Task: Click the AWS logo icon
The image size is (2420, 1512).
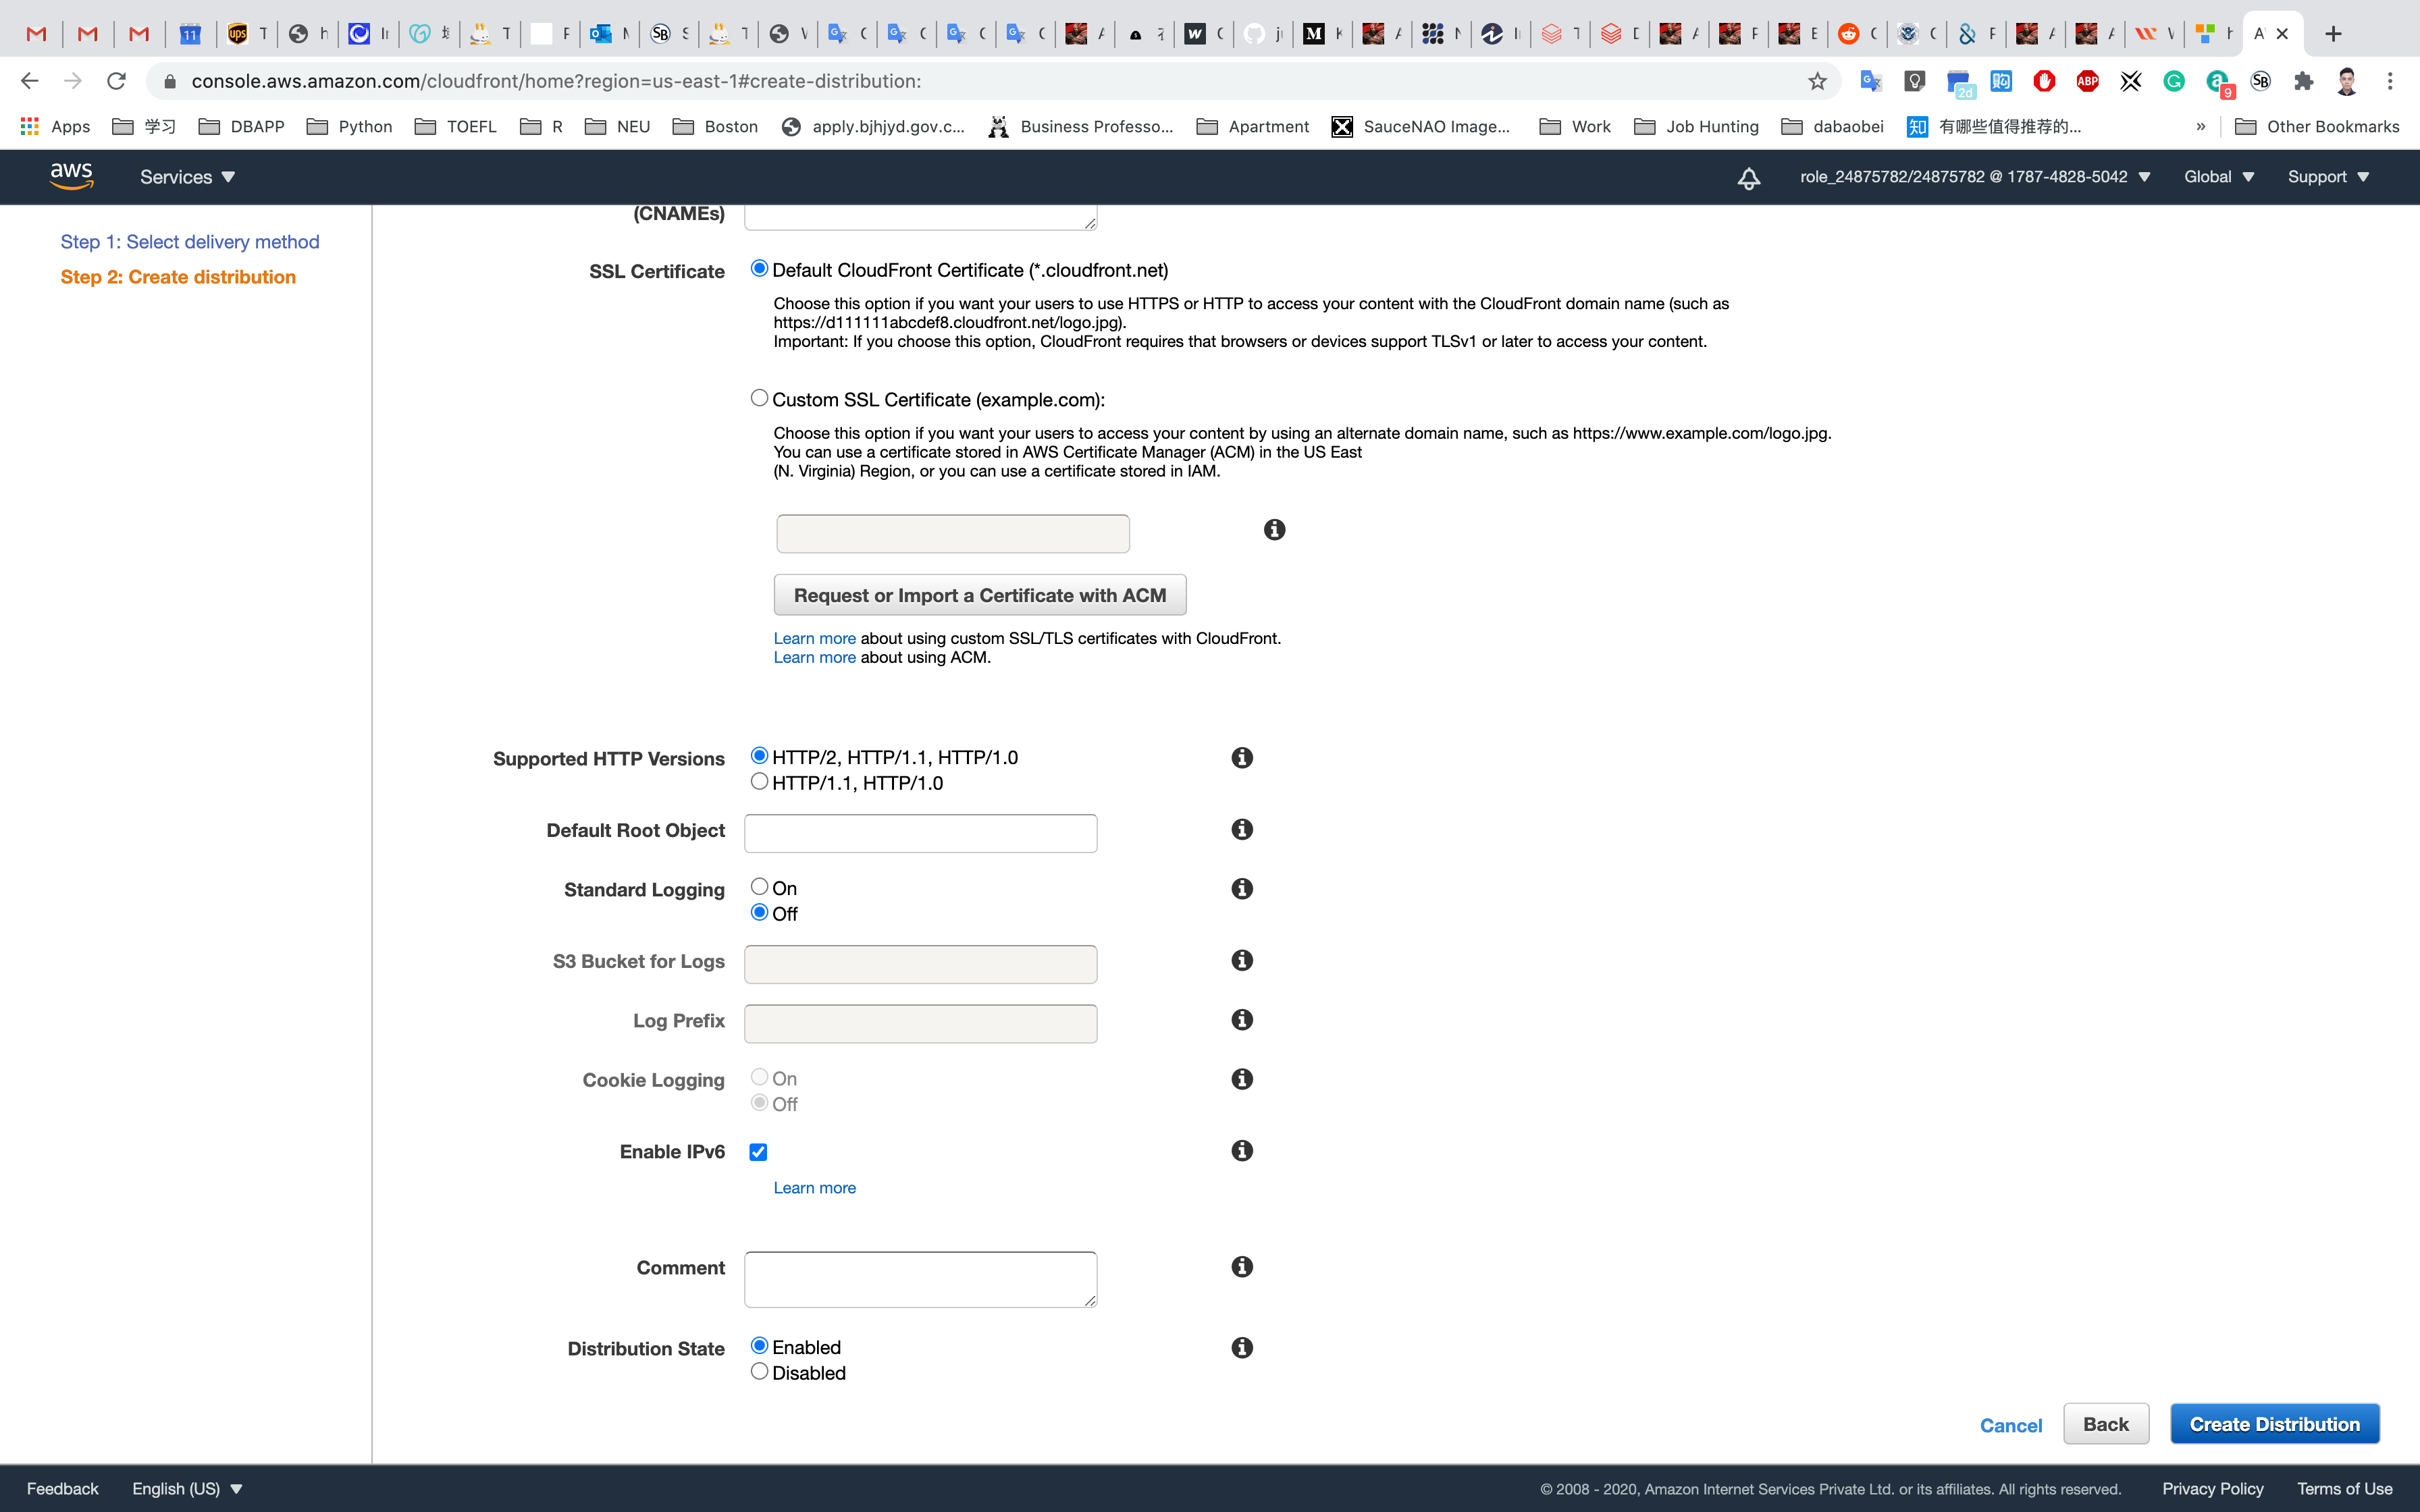Action: pos(71,176)
